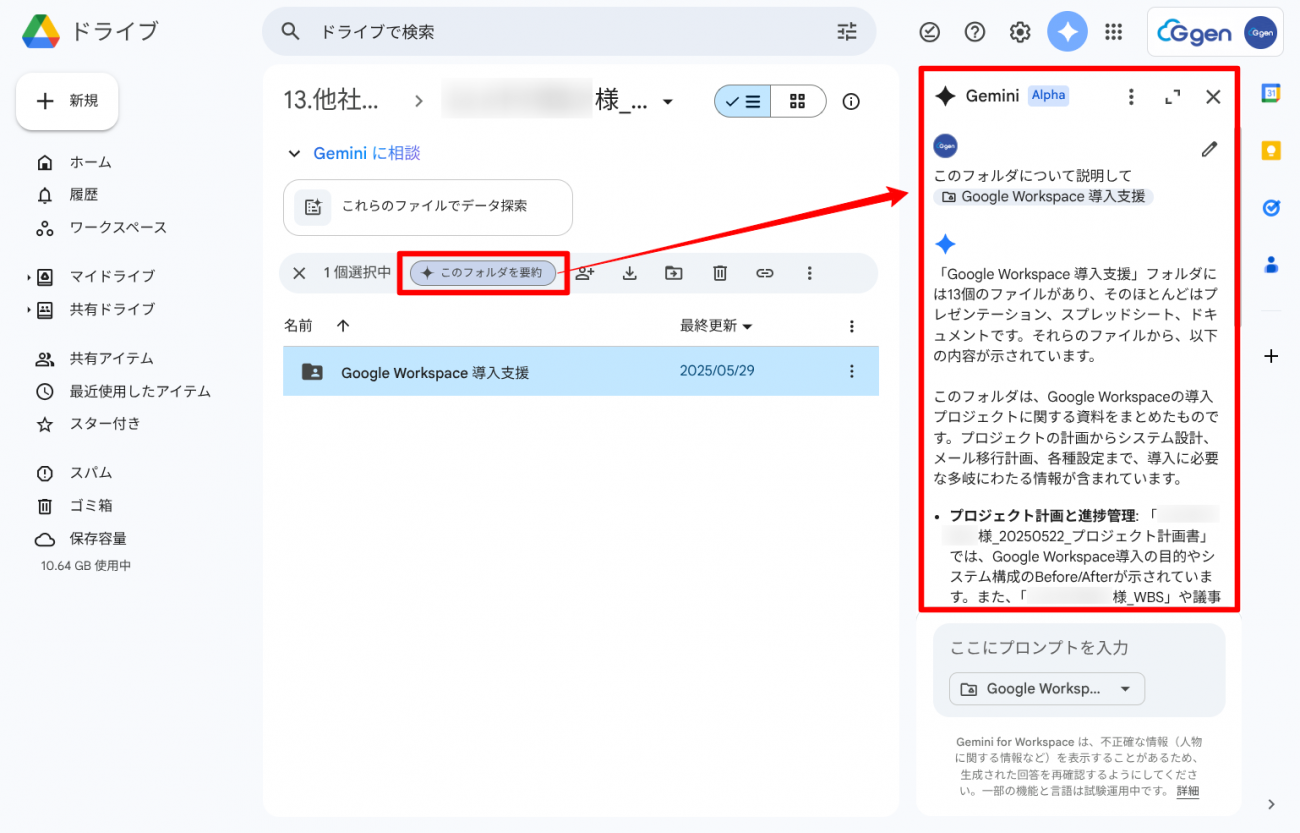Open list column more options icon
Image resolution: width=1300 pixels, height=833 pixels.
(852, 326)
